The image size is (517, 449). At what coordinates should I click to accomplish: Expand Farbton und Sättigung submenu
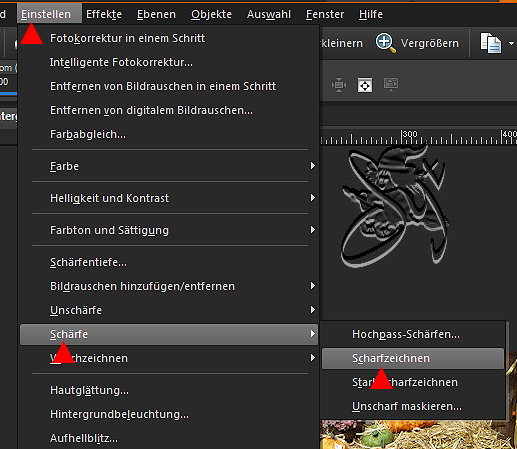pyautogui.click(x=169, y=230)
